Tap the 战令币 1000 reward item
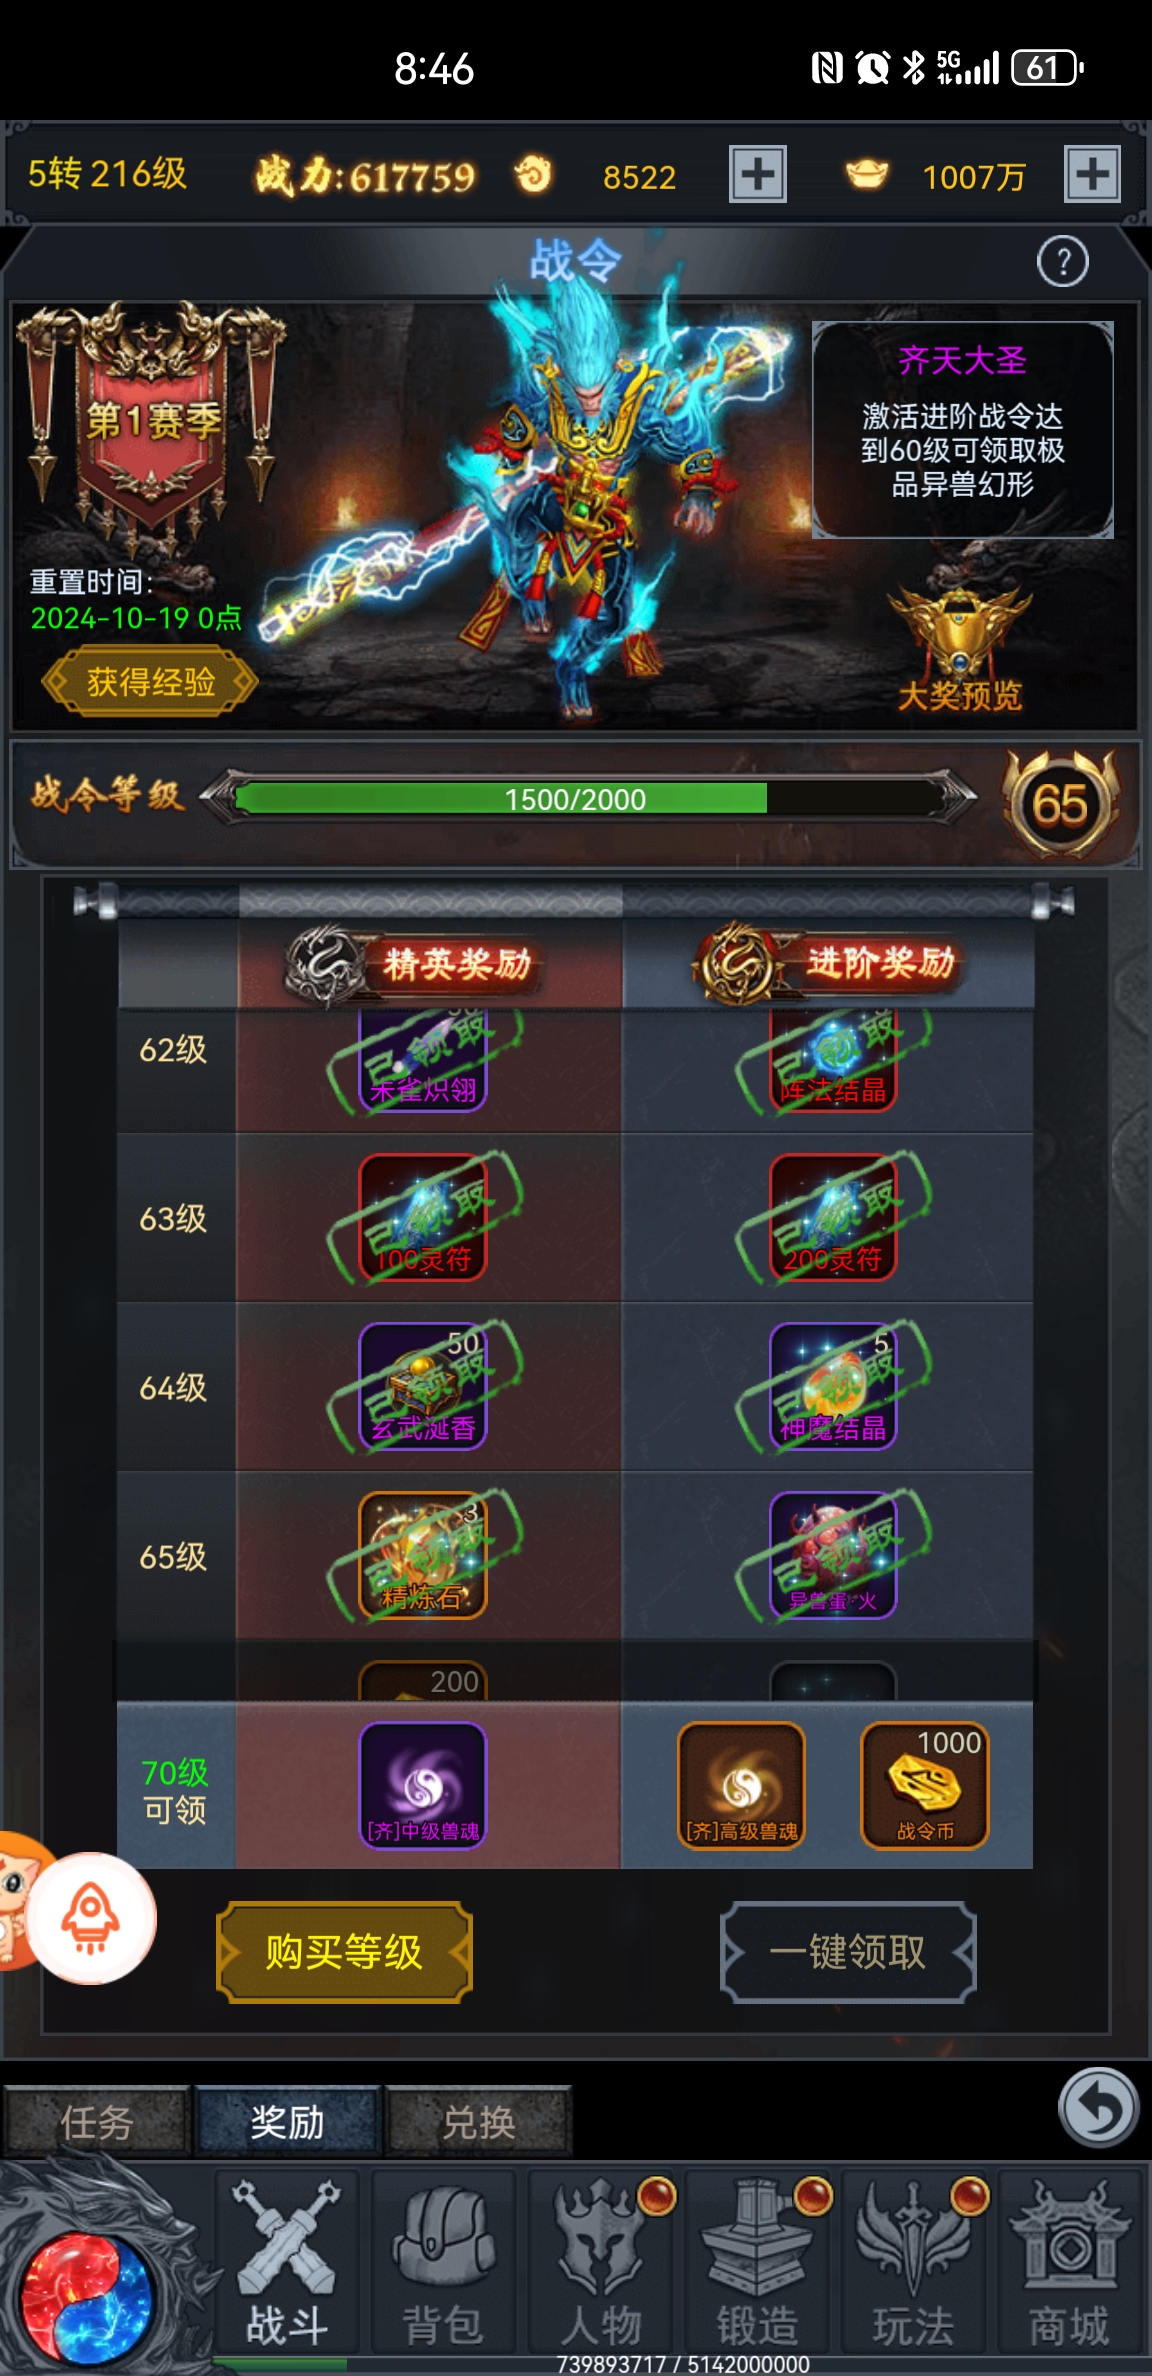The height and width of the screenshot is (2376, 1152). pyautogui.click(x=925, y=1785)
